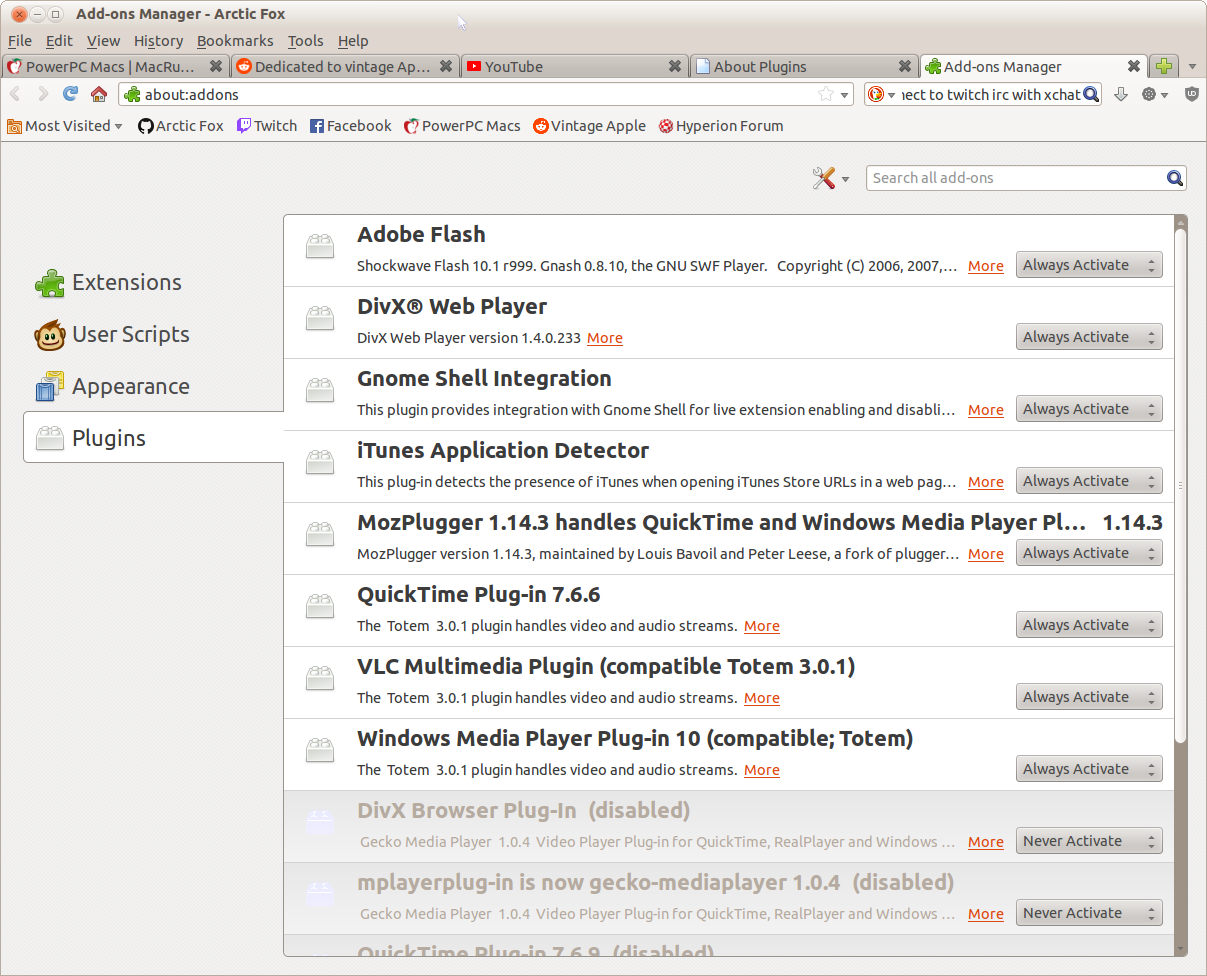This screenshot has height=976, width=1207.
Task: Click the VLC Multimedia Plugin icon
Action: (320, 678)
